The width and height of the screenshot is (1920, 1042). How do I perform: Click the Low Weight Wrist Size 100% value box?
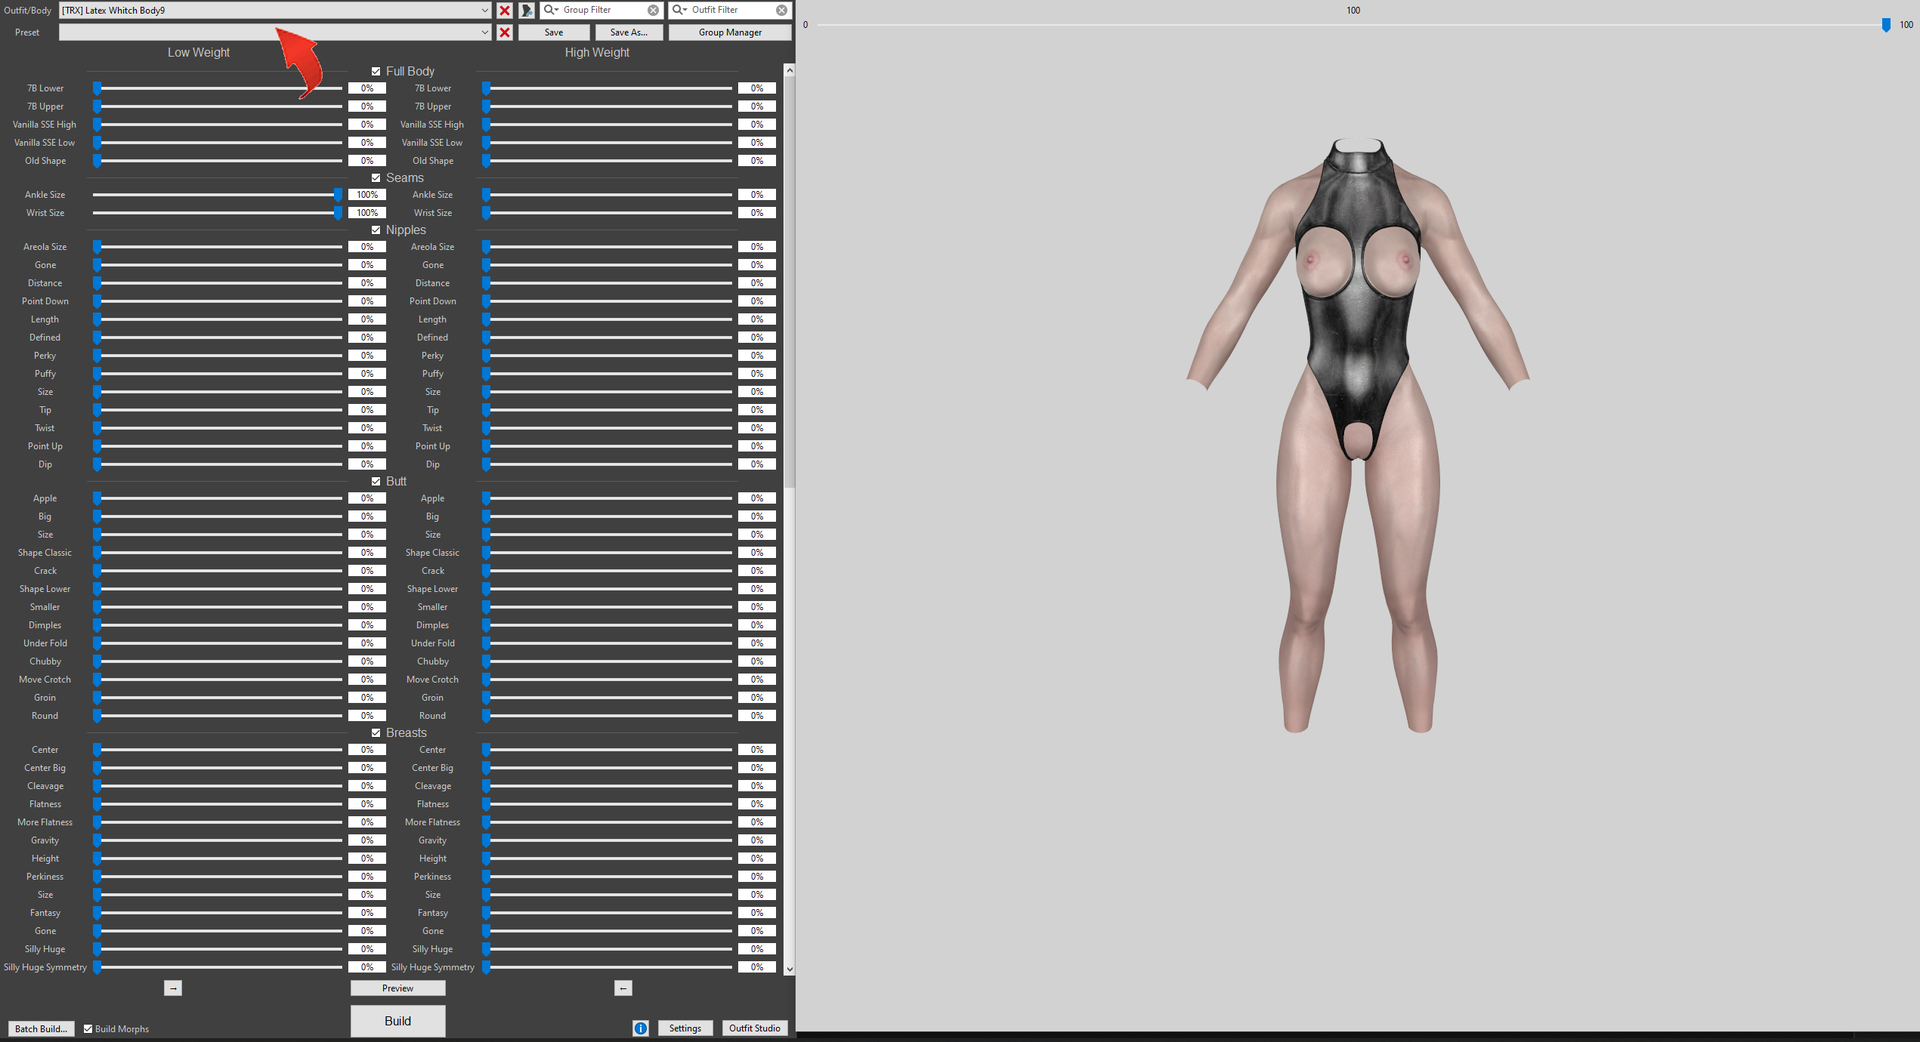[367, 213]
